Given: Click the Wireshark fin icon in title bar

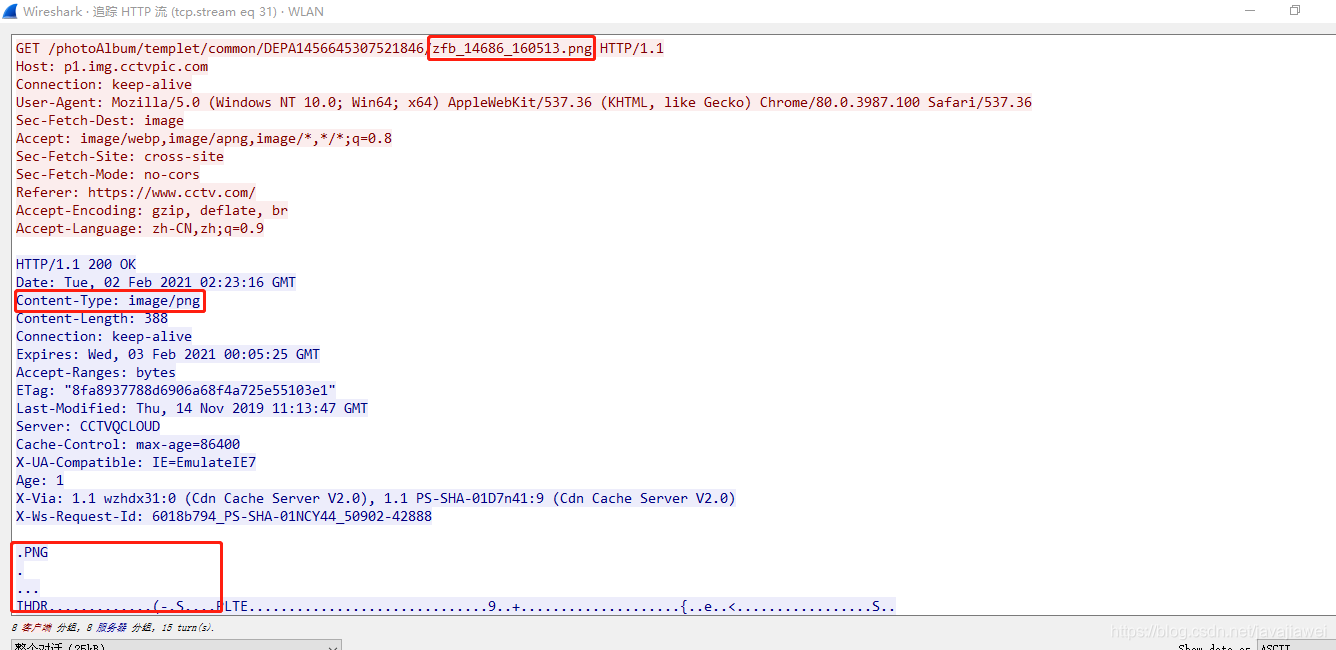Looking at the screenshot, I should (11, 11).
